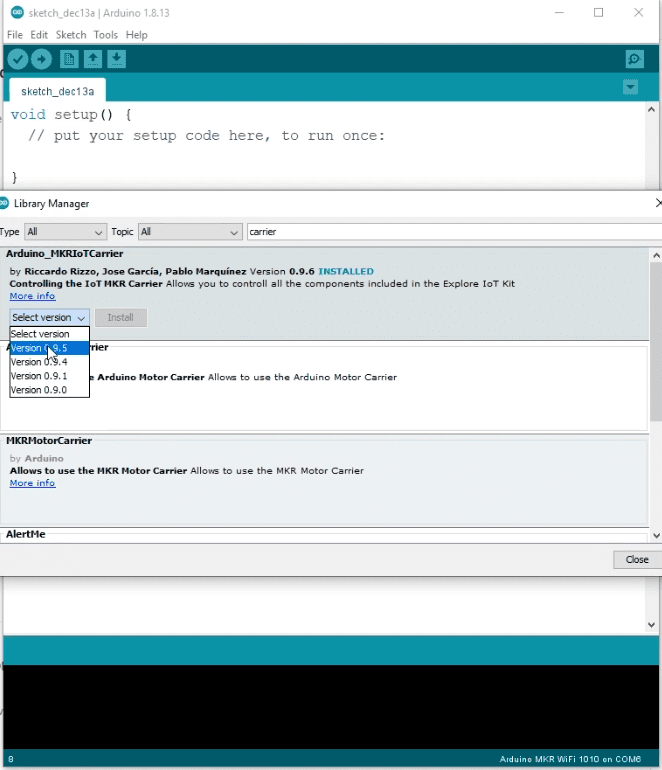The height and width of the screenshot is (770, 662).
Task: Click library list scrollbar down arrow
Action: tap(656, 536)
